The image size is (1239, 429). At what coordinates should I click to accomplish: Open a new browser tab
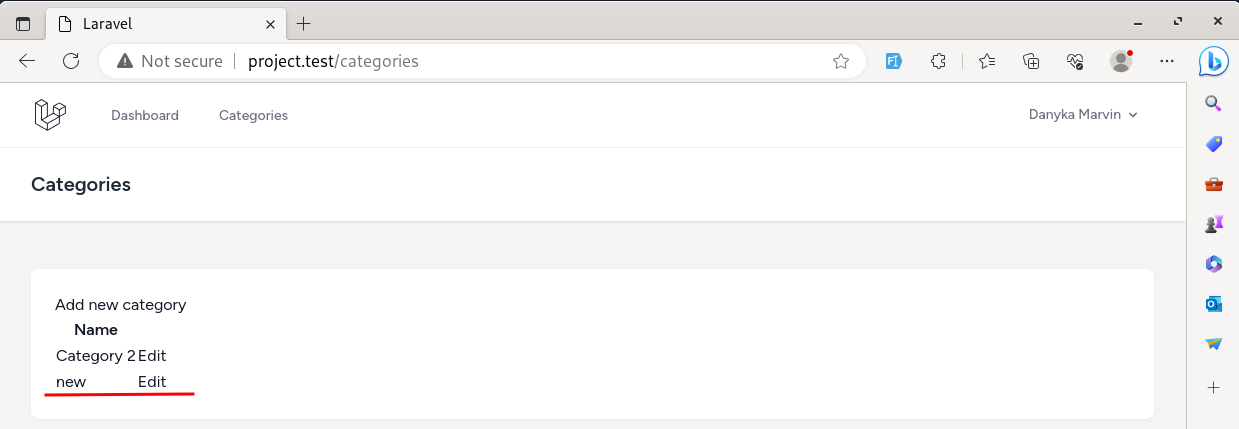coord(304,23)
